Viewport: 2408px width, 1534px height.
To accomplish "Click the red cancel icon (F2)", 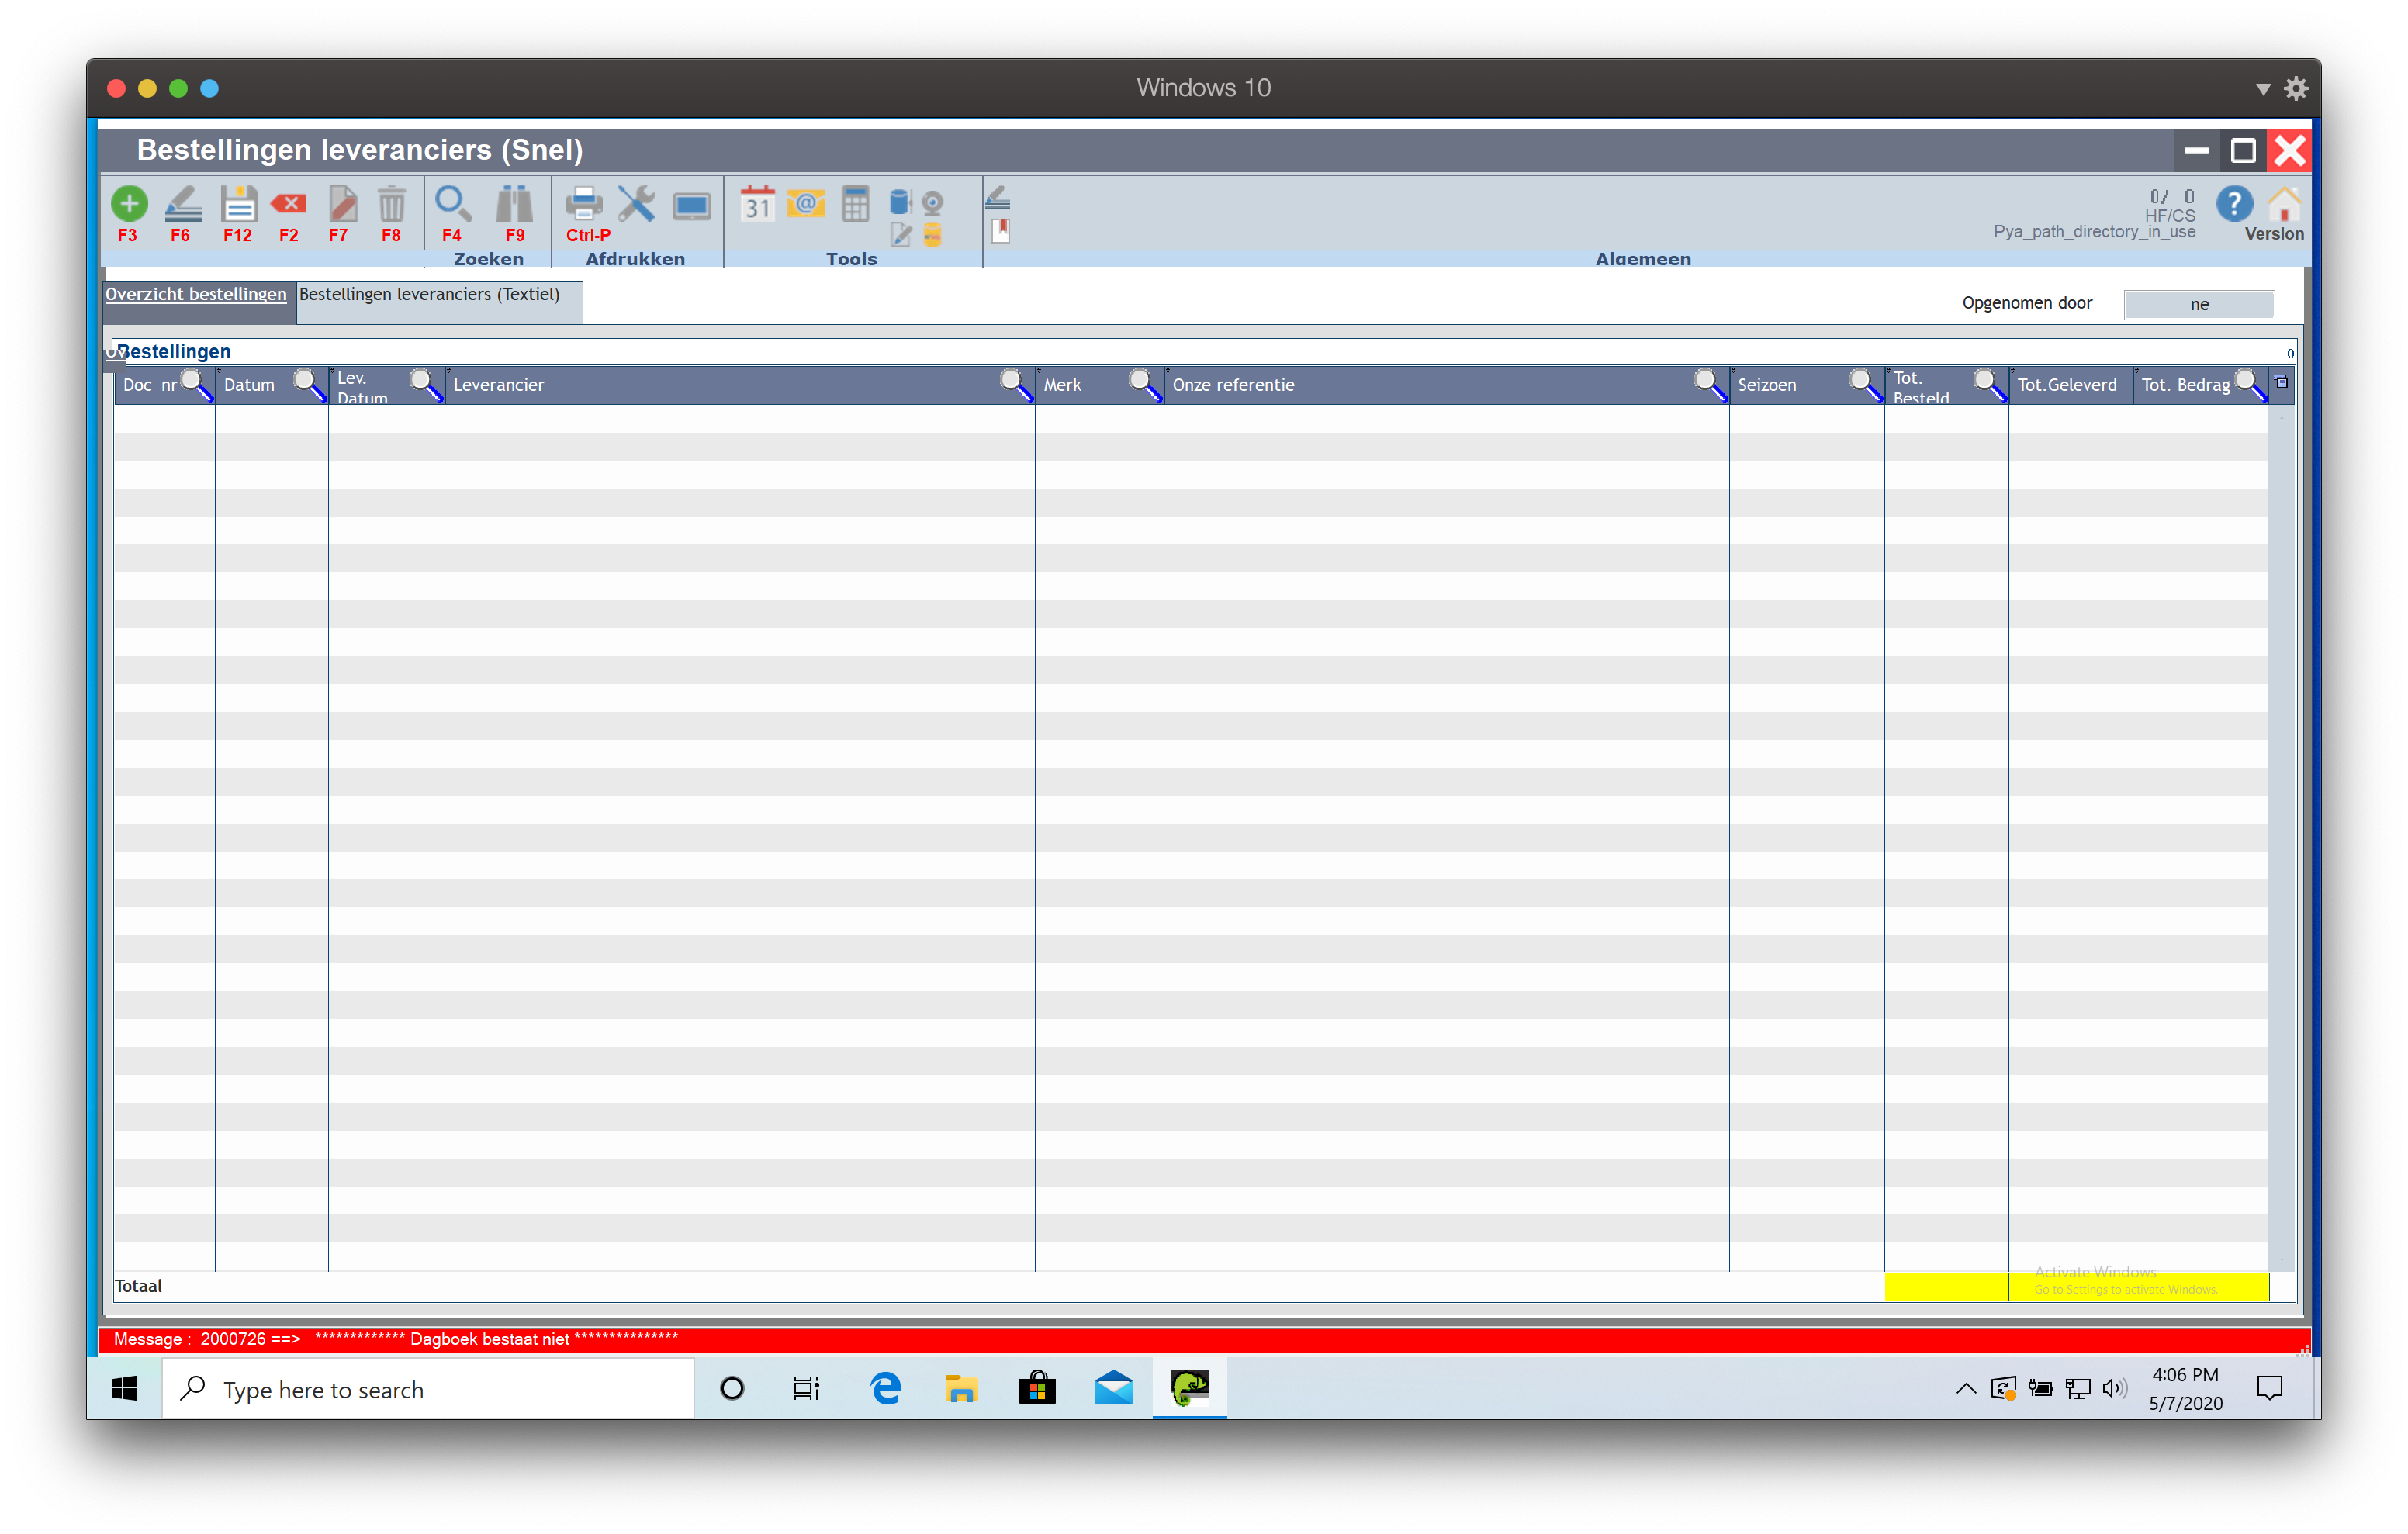I will click(x=289, y=204).
